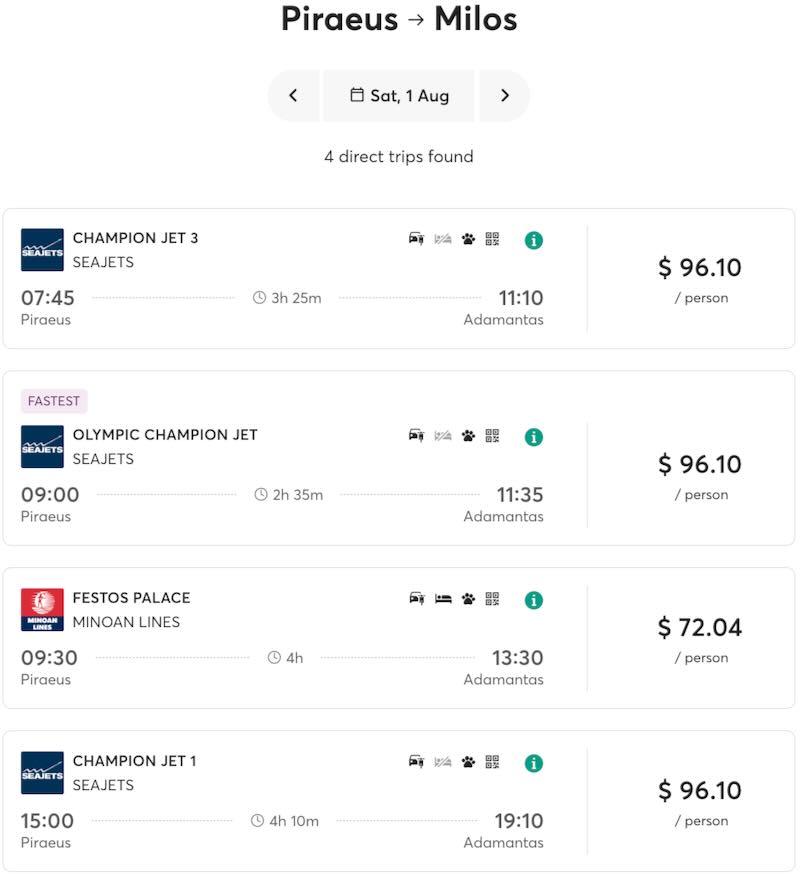Click the vehicle transport icon on Champion Jet 3

point(415,240)
